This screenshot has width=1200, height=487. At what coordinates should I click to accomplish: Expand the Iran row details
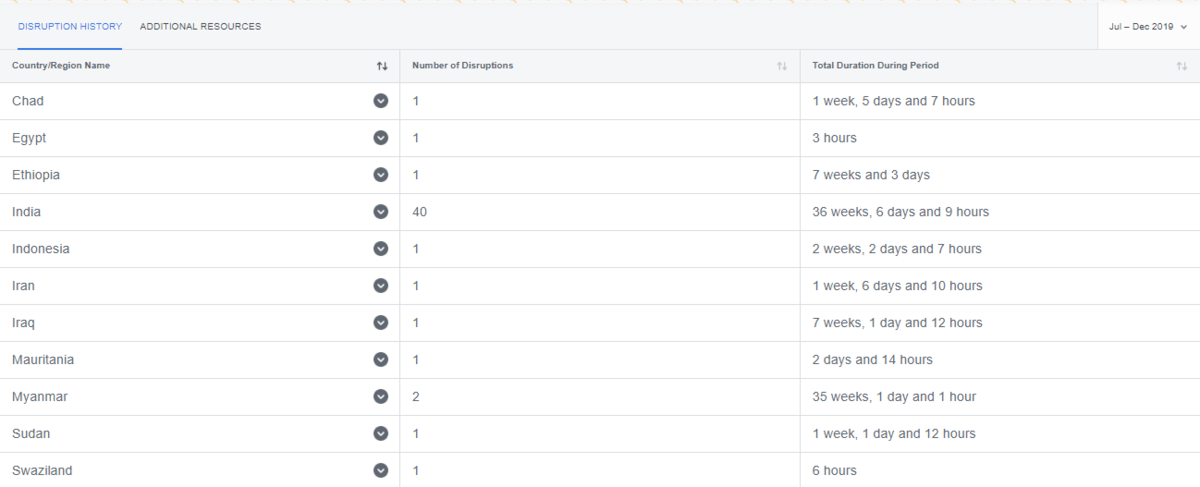click(380, 286)
